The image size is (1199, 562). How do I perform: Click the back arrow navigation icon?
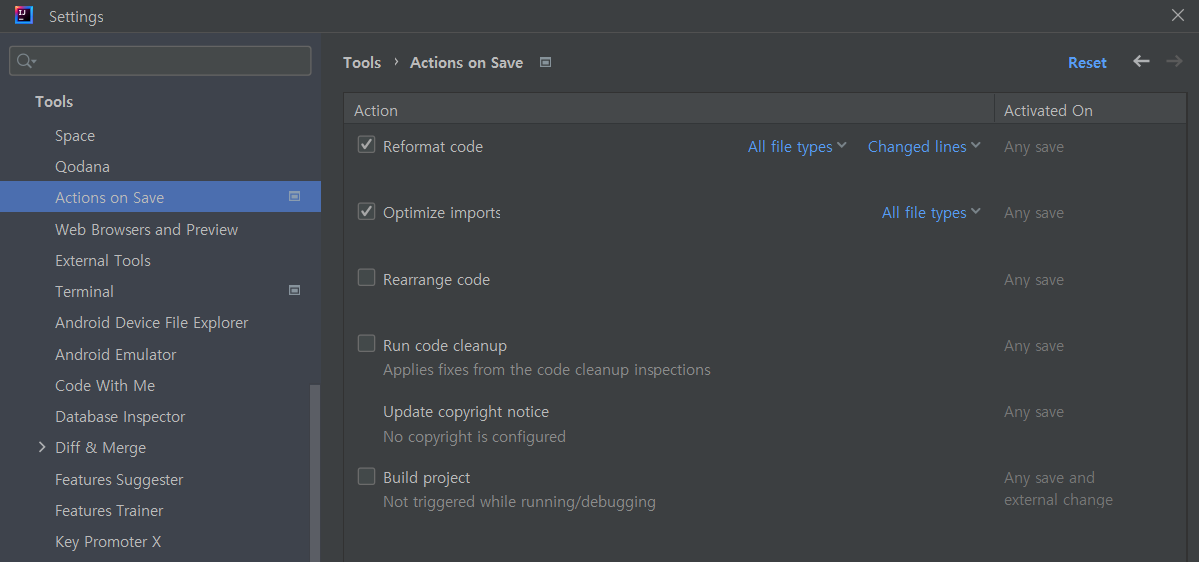(x=1141, y=61)
